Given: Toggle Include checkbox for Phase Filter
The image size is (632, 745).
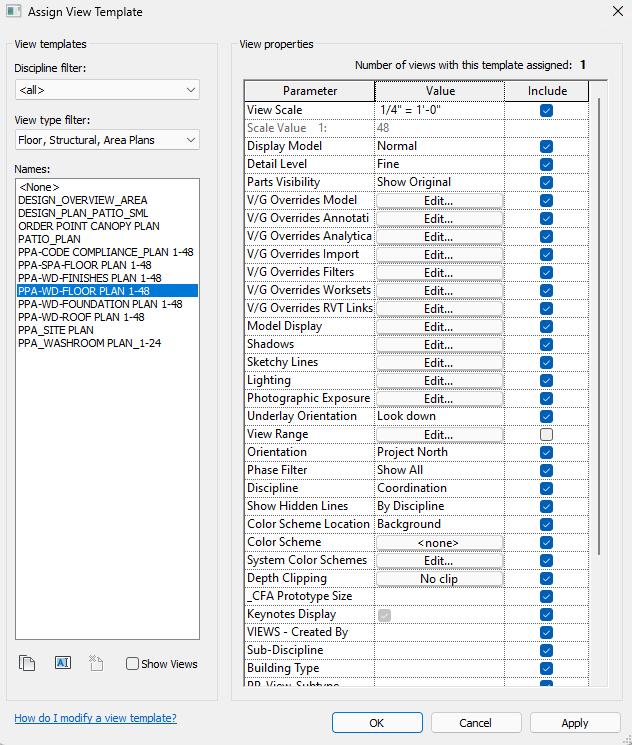Looking at the screenshot, I should (546, 470).
